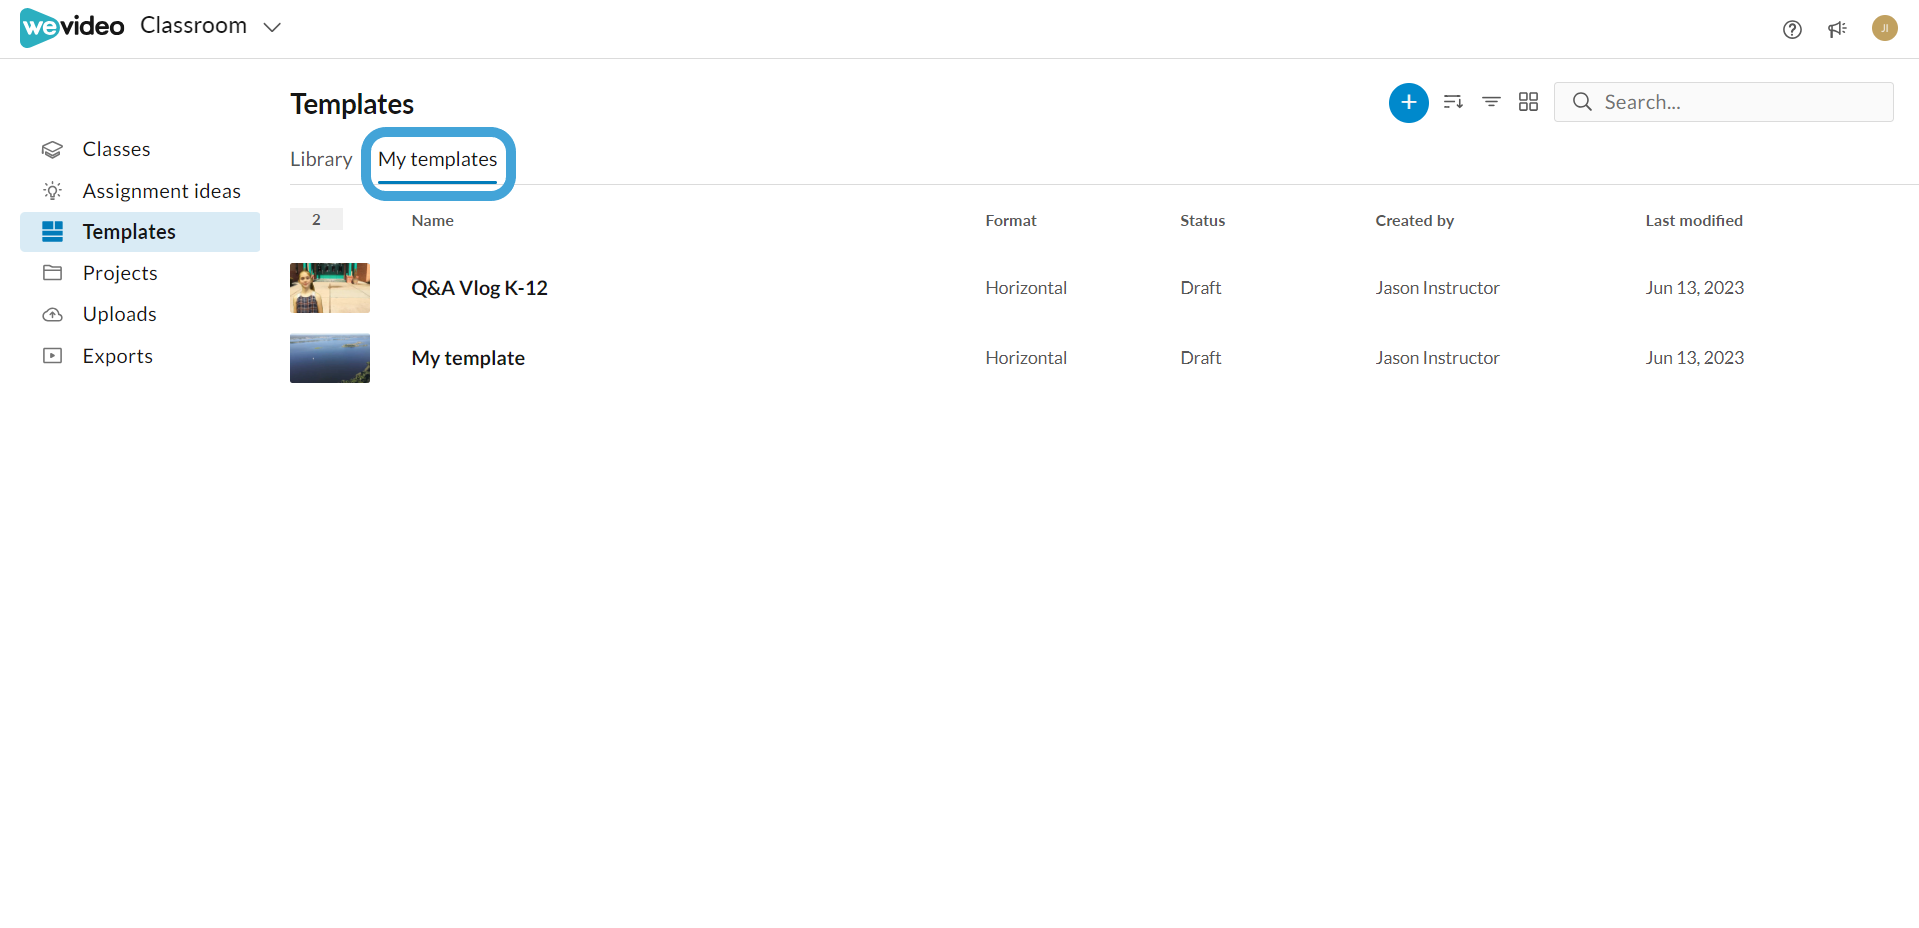The image size is (1919, 928).
Task: Open announcements megaphone icon
Action: point(1837,29)
